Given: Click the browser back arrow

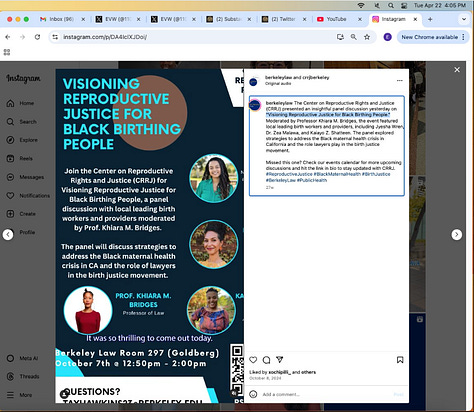Looking at the screenshot, I should [8, 37].
